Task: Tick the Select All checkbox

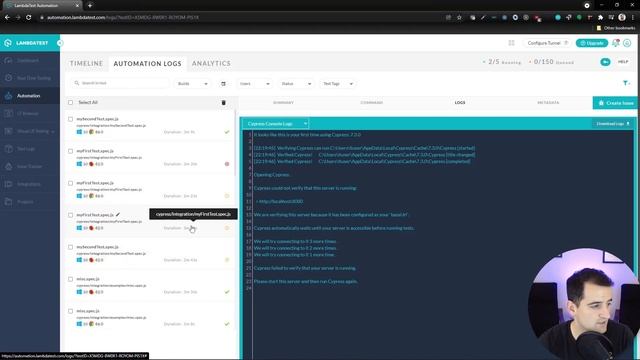Action: click(x=71, y=102)
